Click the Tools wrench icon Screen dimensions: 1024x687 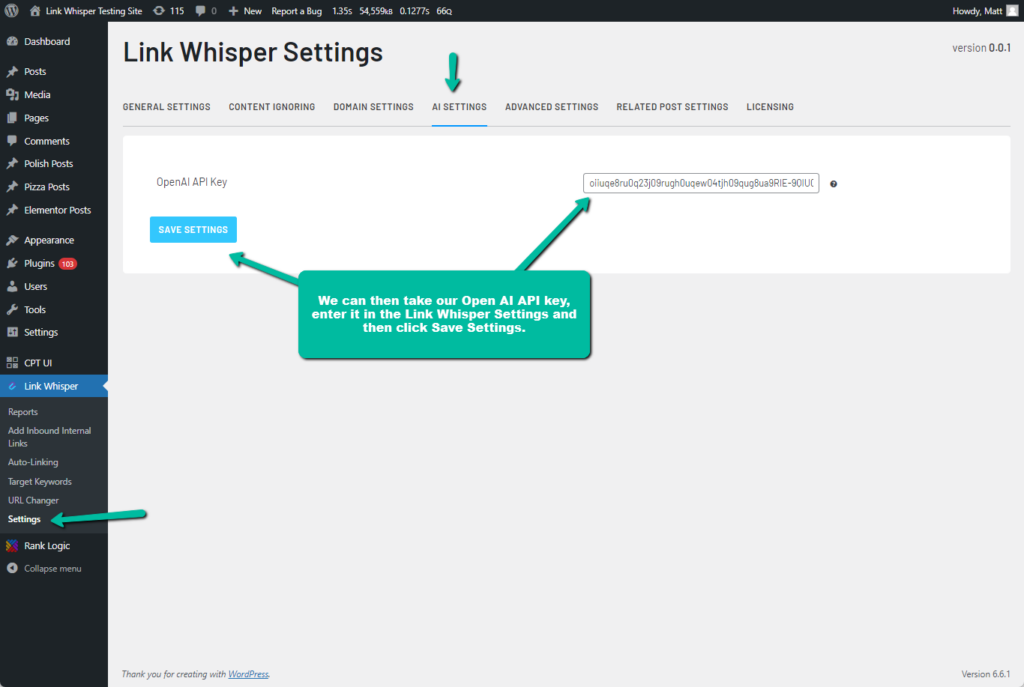(x=12, y=310)
